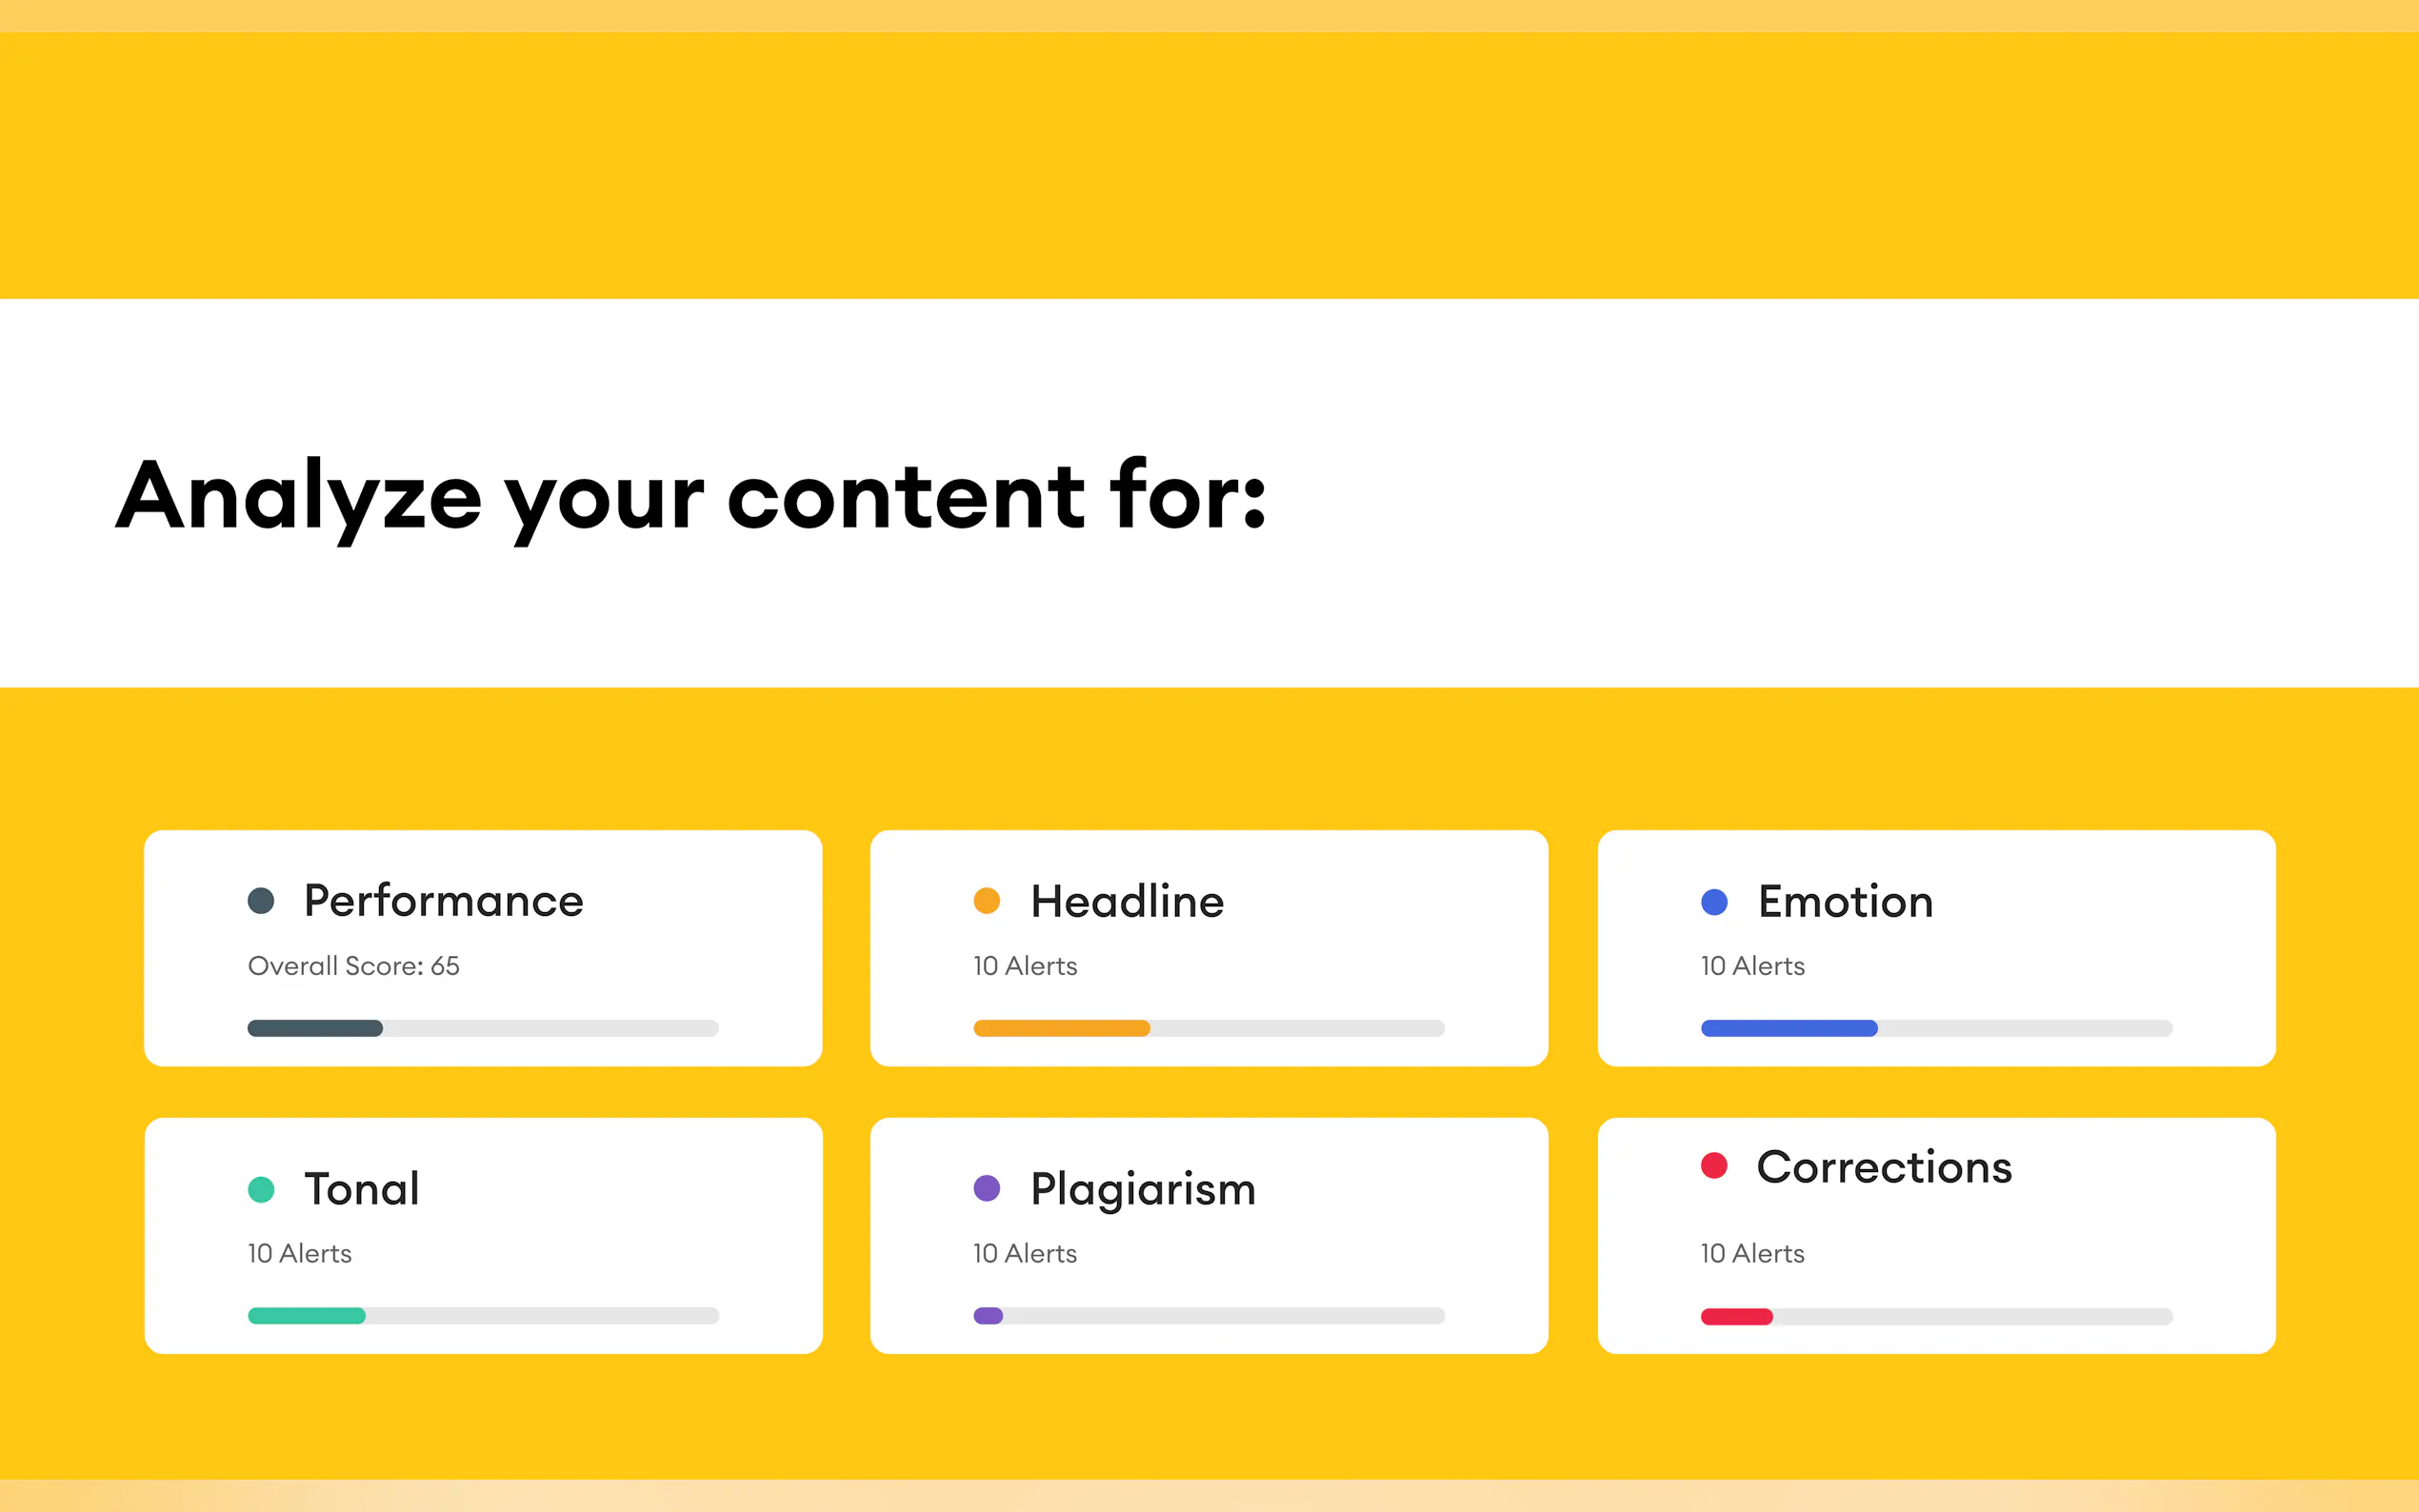Click the purple Plagiarism dot icon
Viewport: 2419px width, 1512px height.
coord(987,1188)
